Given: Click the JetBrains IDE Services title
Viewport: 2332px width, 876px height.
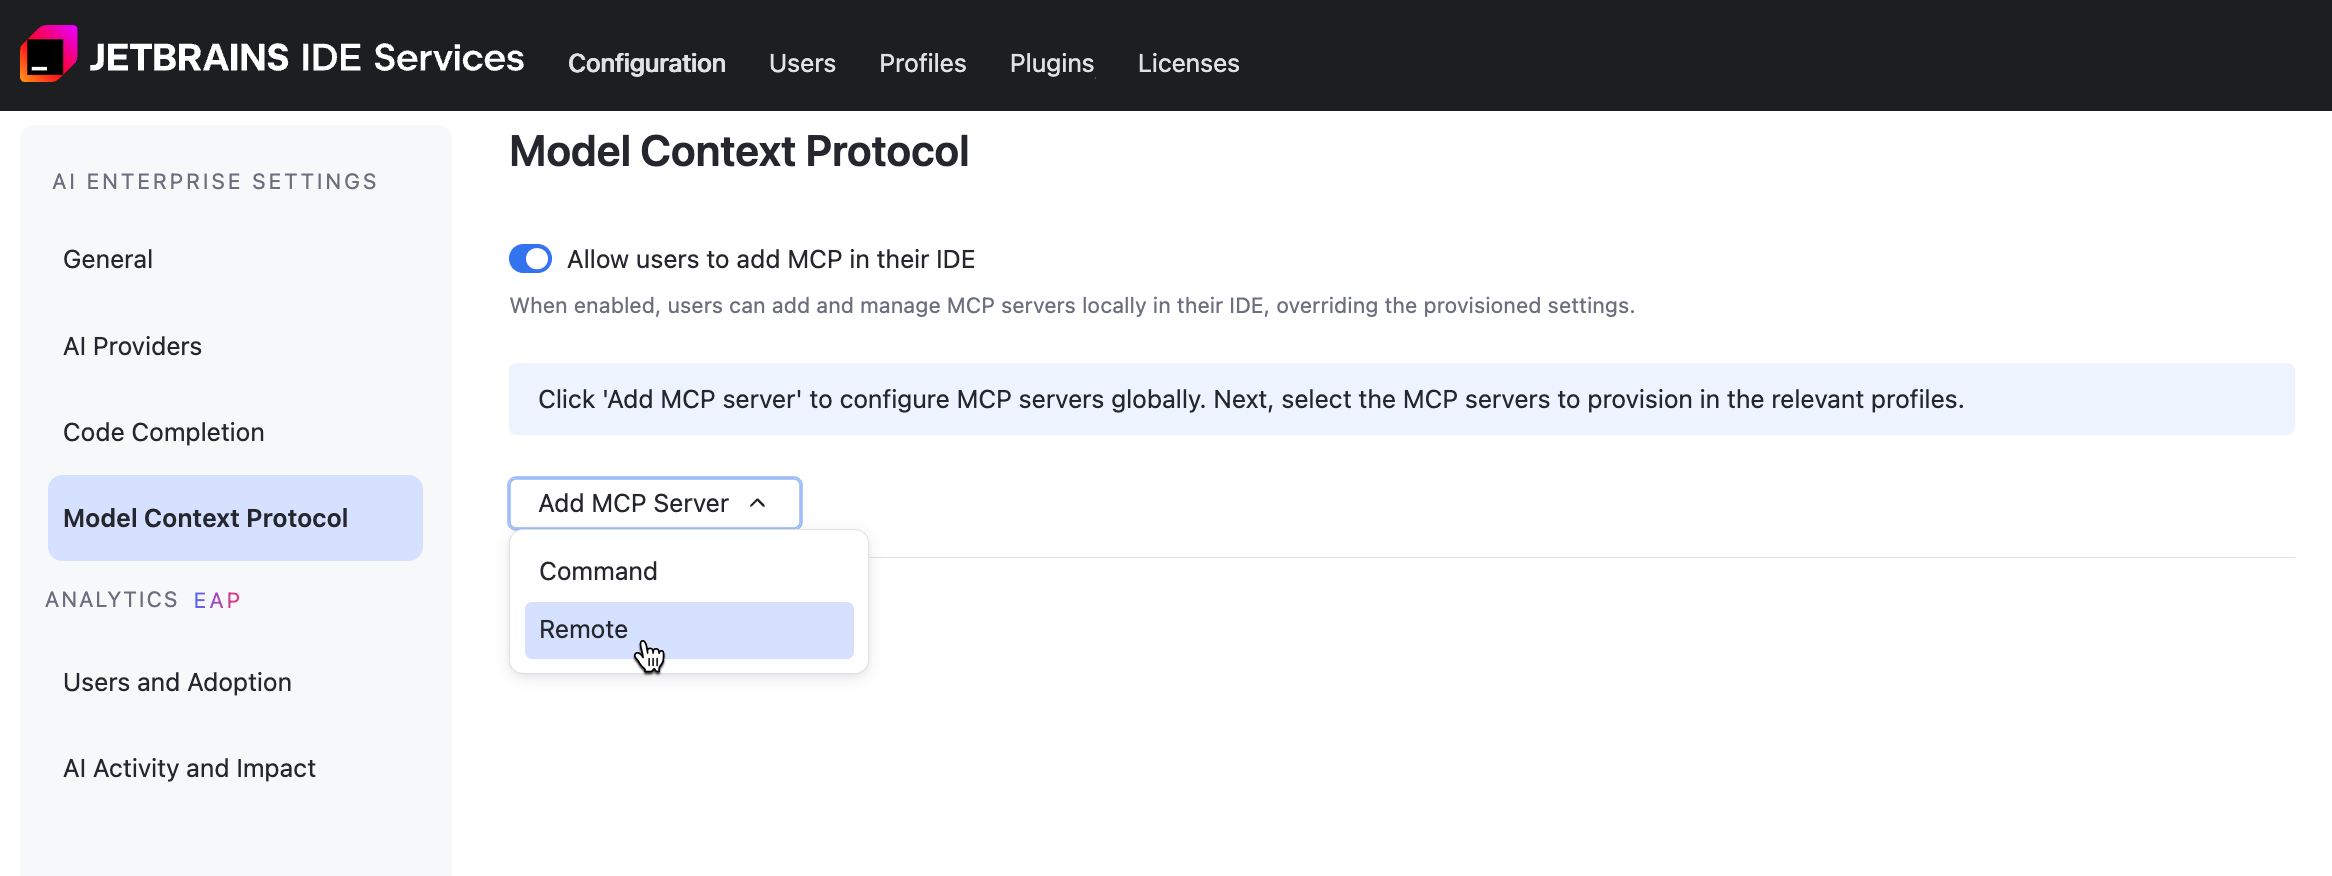Looking at the screenshot, I should pos(306,58).
